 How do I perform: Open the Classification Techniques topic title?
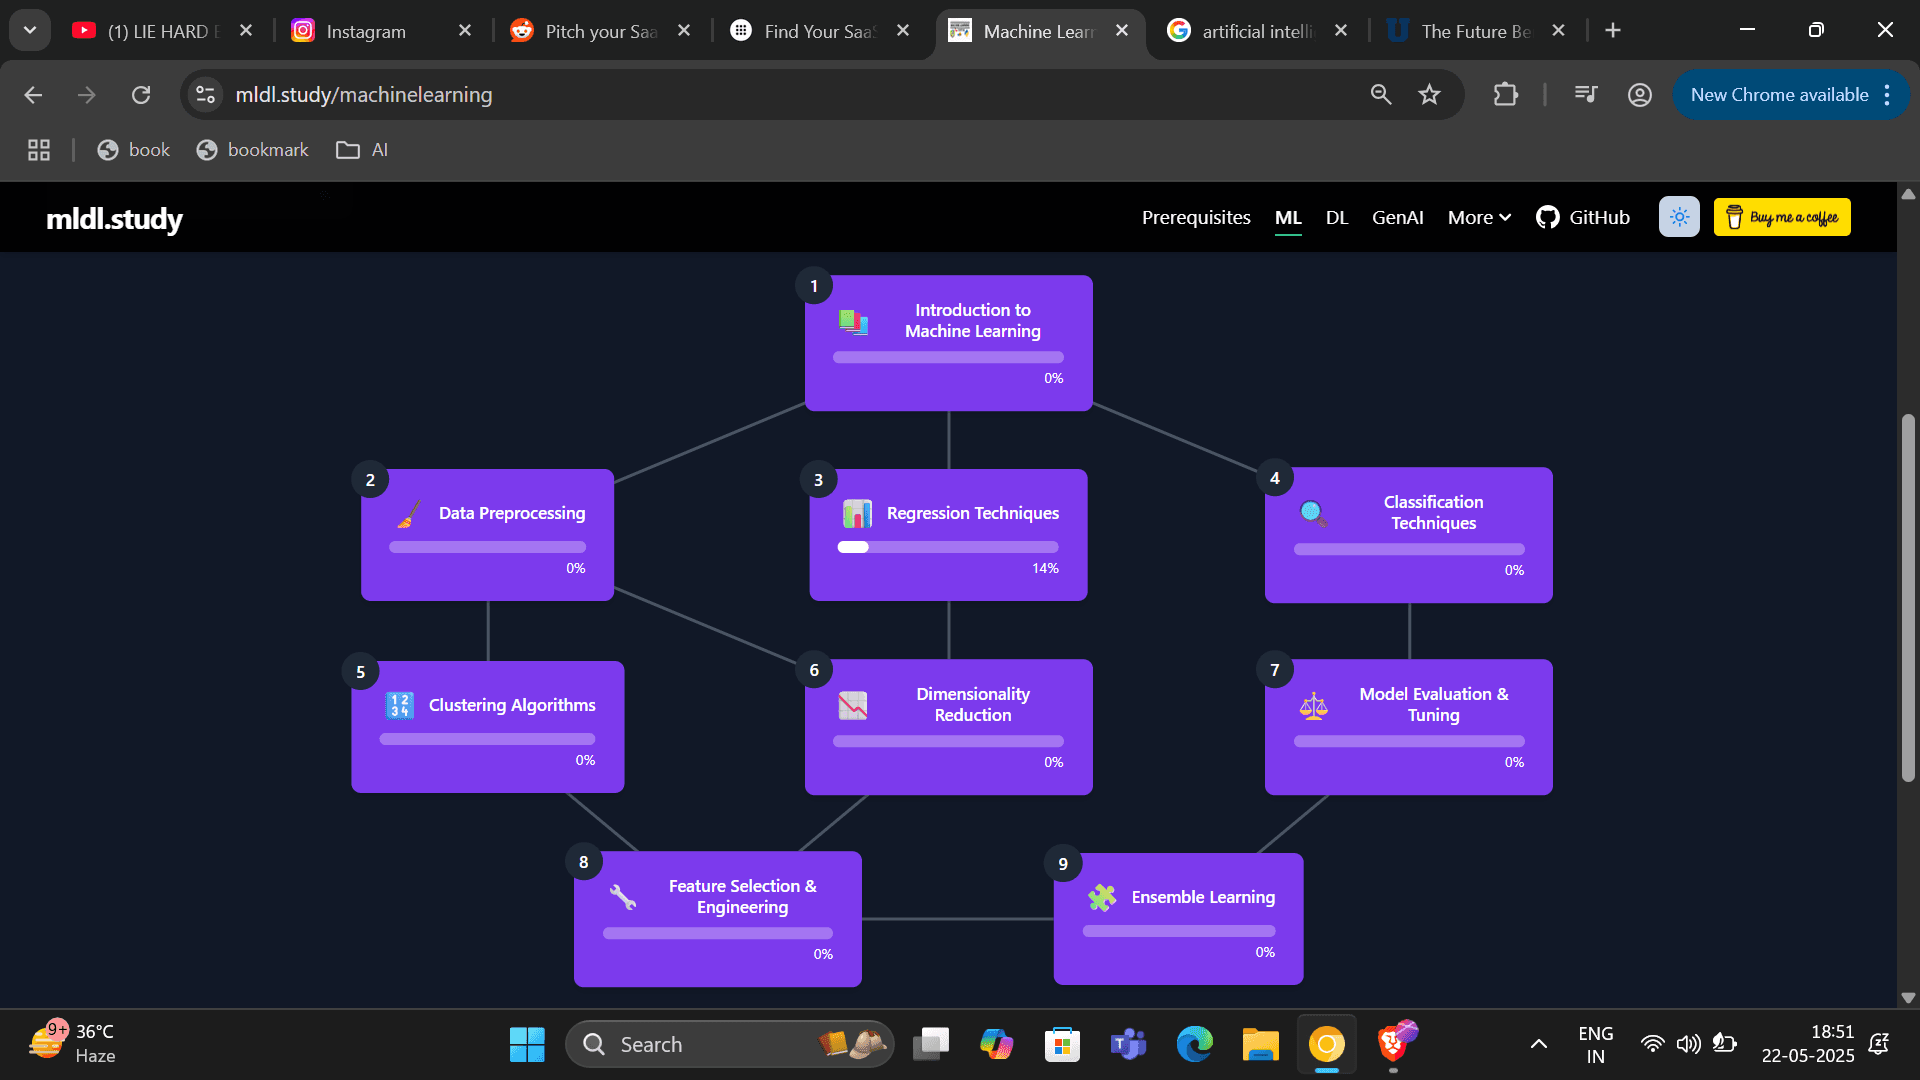pos(1433,512)
